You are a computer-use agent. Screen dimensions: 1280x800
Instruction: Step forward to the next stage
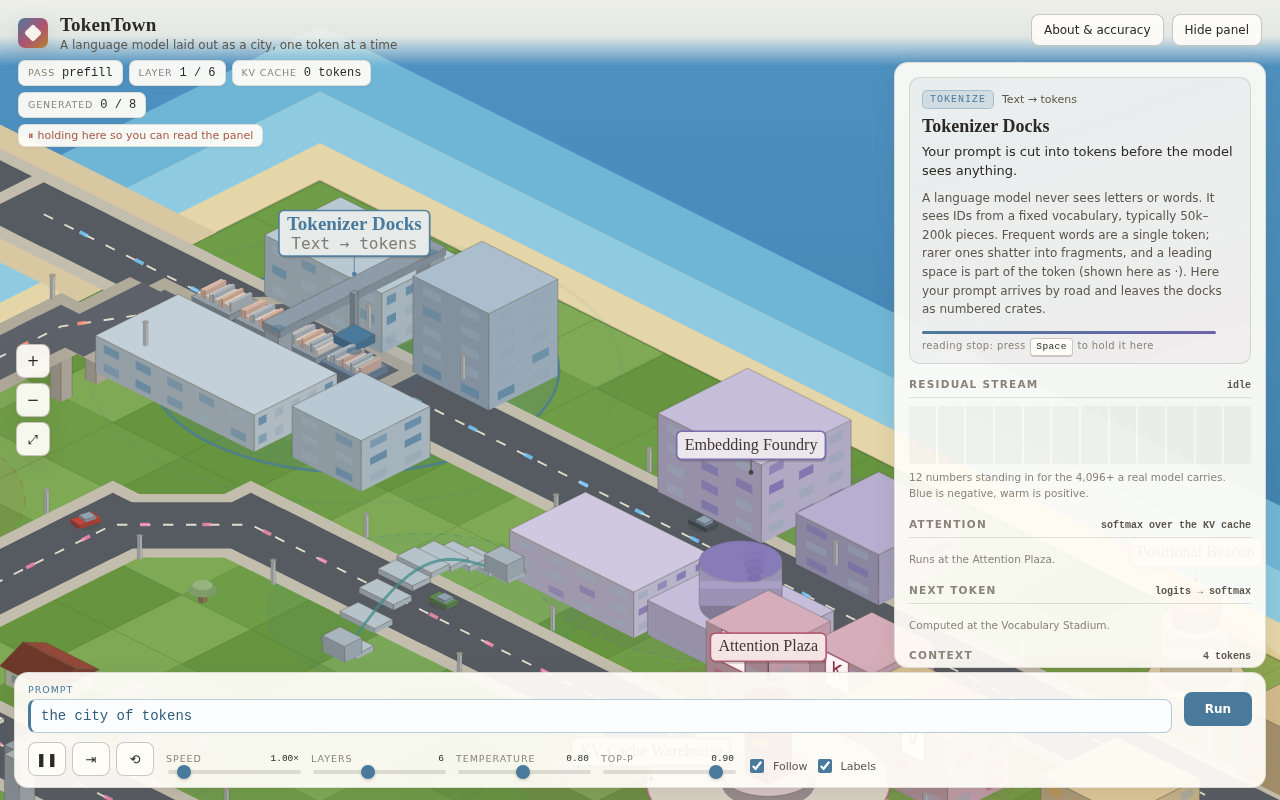click(x=91, y=759)
